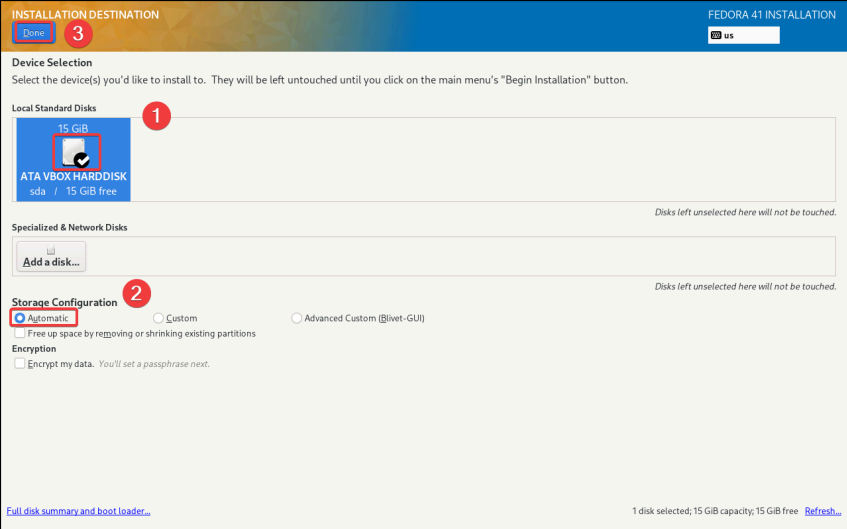The width and height of the screenshot is (847, 529).
Task: Click 'You'll set a passphrase next.' hint text
Action: click(x=154, y=364)
